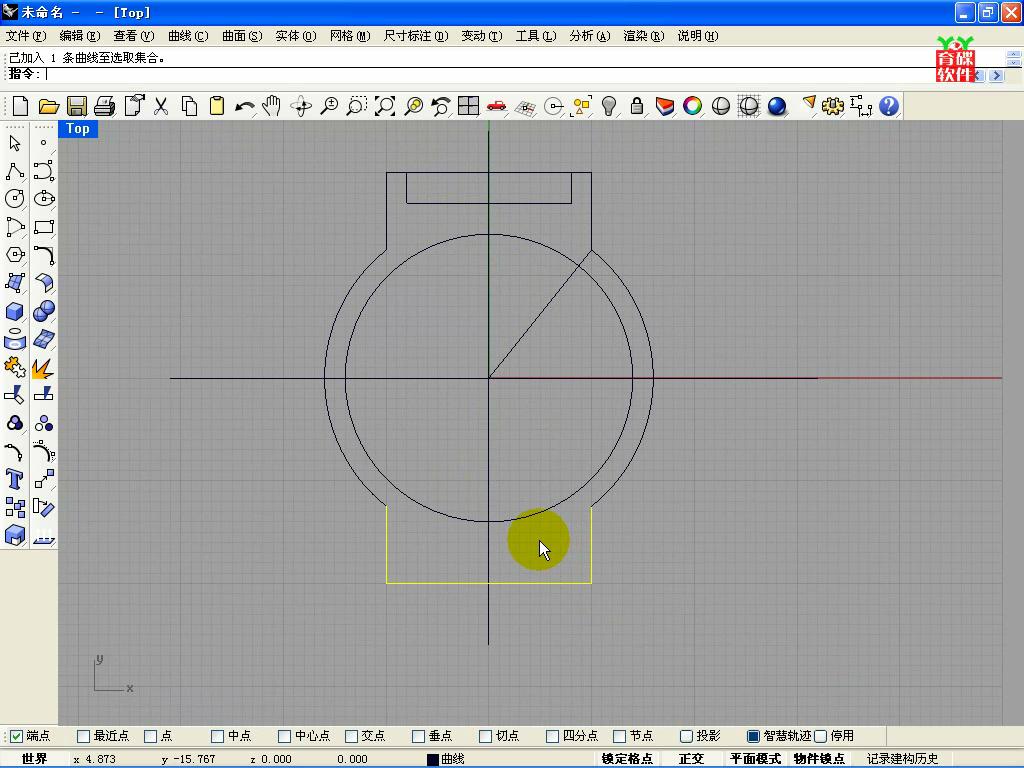Click the four-viewport layout icon

click(468, 106)
